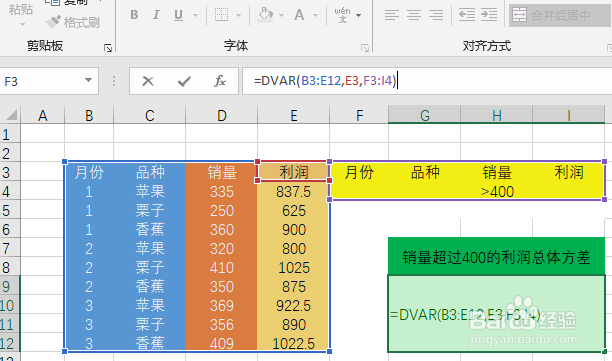The width and height of the screenshot is (612, 361).
Task: Confirm formula with the checkmark
Action: [x=184, y=81]
